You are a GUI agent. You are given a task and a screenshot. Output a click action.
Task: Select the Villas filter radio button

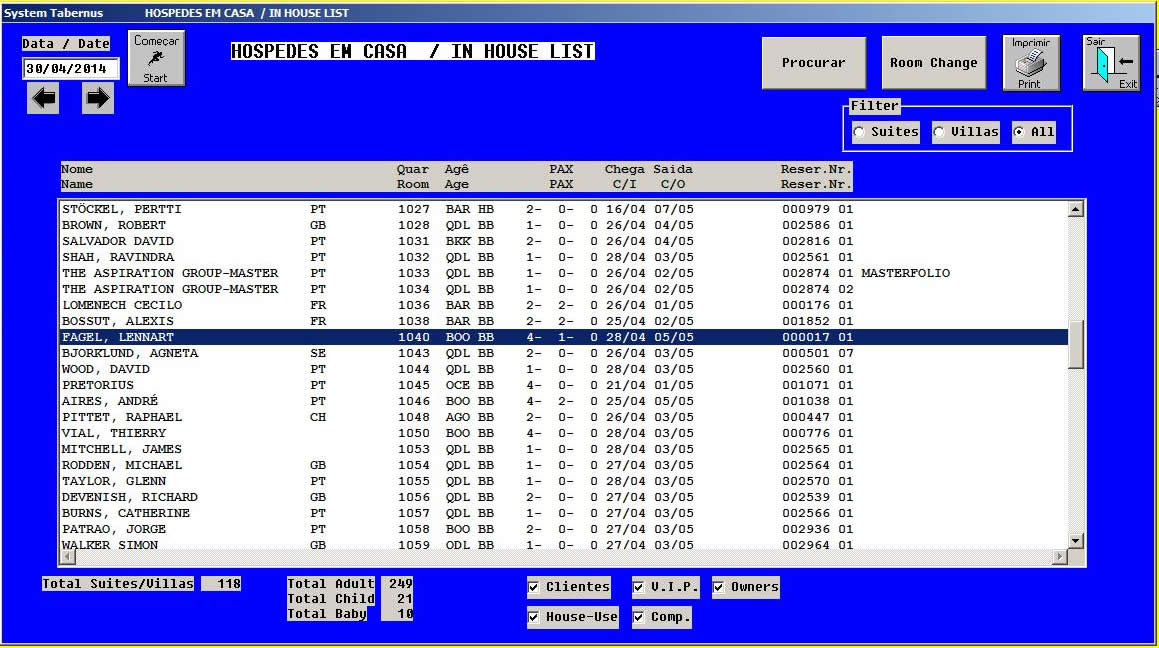click(x=940, y=132)
